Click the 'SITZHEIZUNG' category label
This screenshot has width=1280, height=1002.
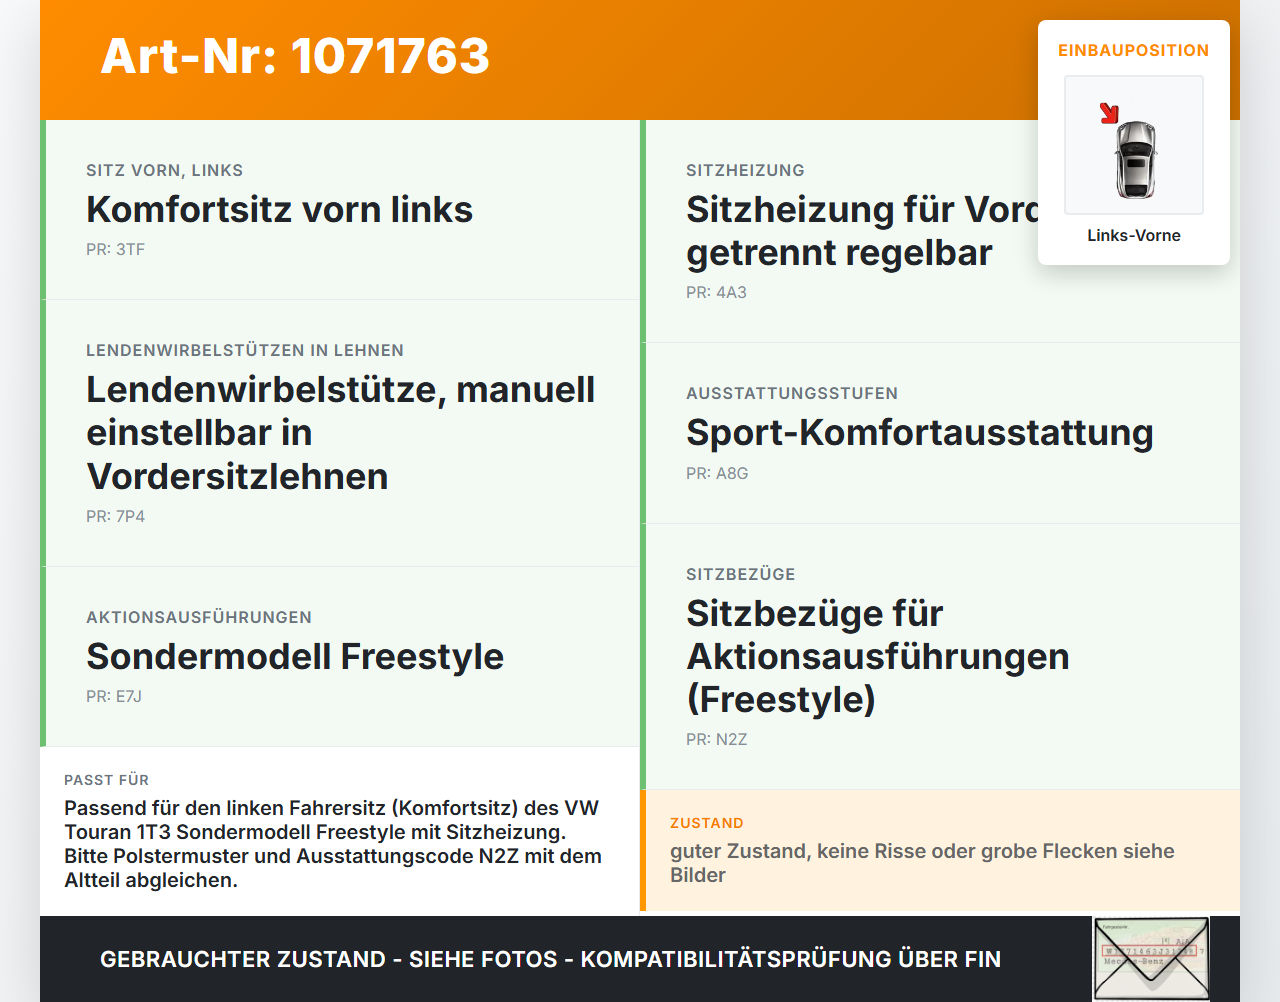coord(745,170)
